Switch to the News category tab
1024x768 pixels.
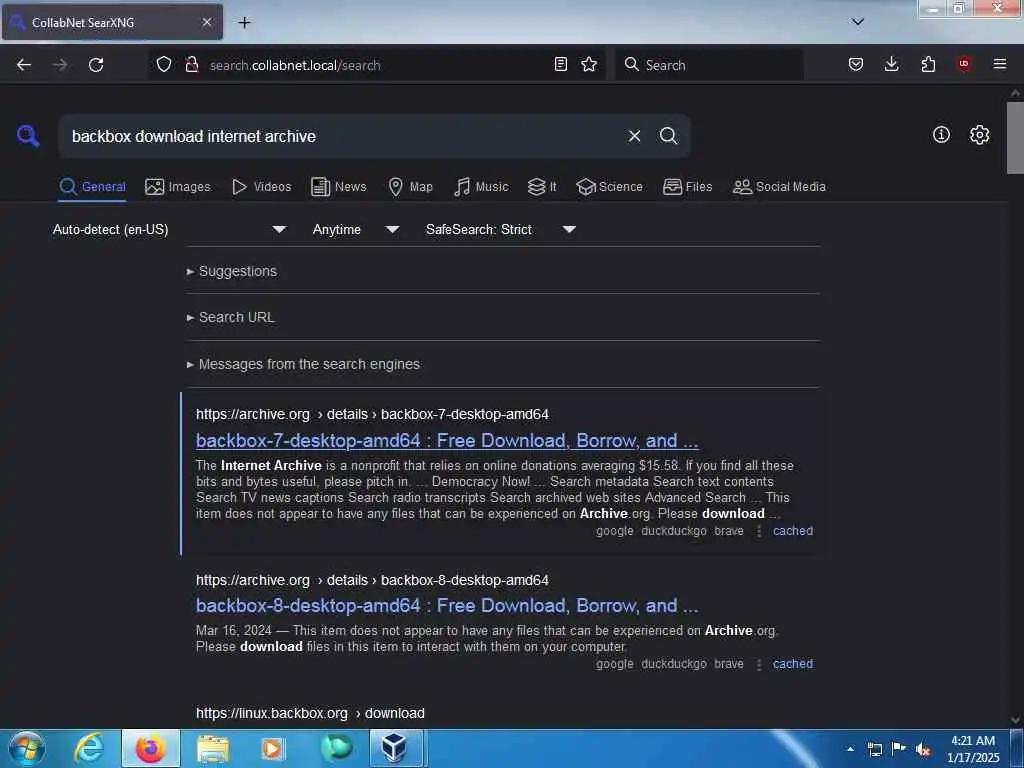tap(339, 187)
